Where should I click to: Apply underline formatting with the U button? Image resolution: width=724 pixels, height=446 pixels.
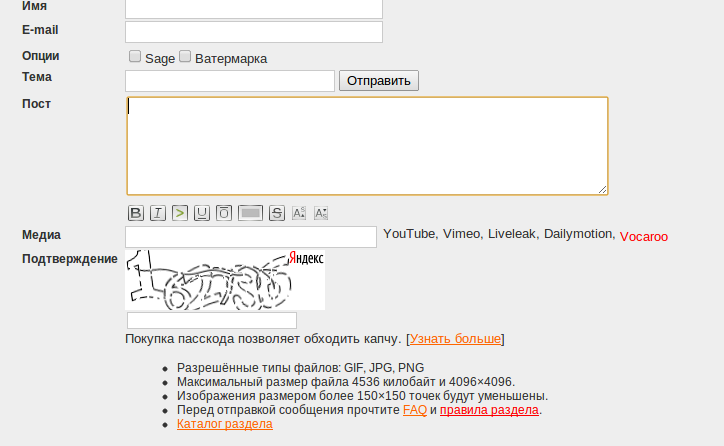(202, 213)
